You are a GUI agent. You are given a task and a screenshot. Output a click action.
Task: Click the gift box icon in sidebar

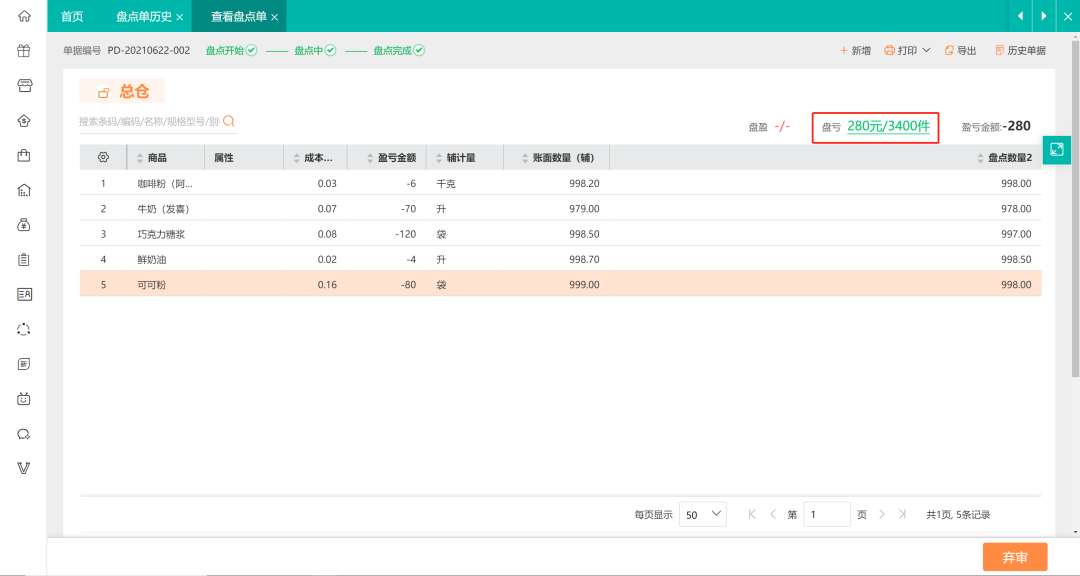(24, 51)
